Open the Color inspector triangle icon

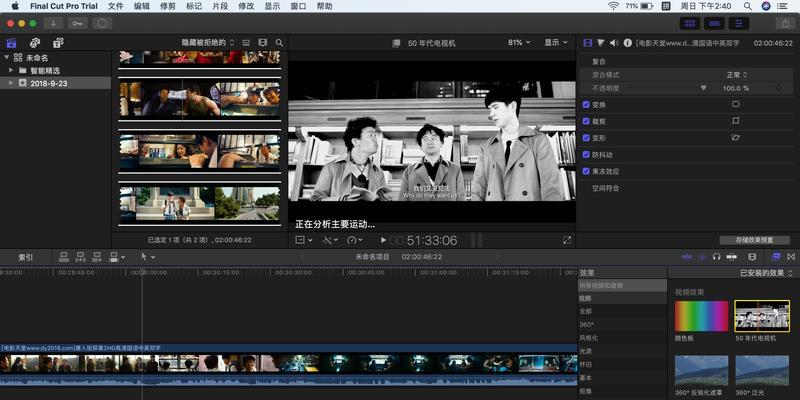[601, 43]
